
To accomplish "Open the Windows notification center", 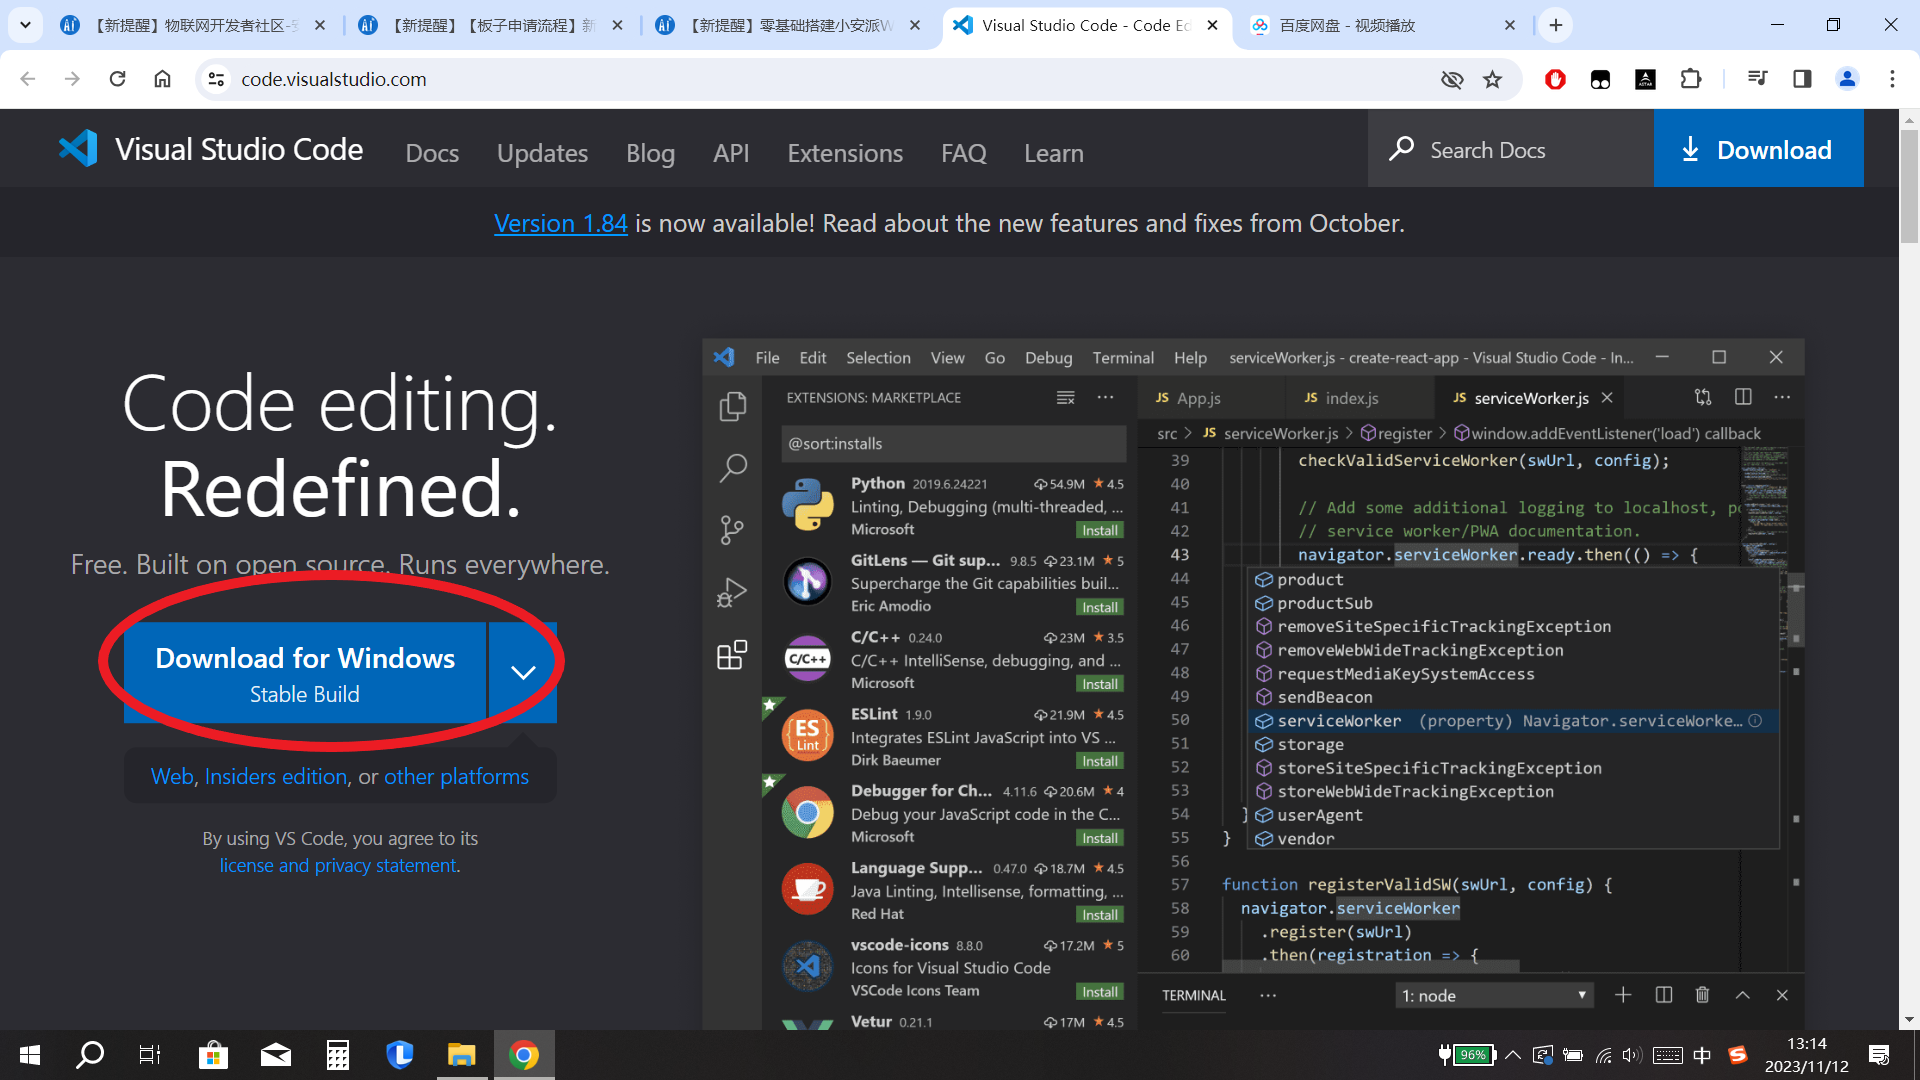I will [1879, 1055].
